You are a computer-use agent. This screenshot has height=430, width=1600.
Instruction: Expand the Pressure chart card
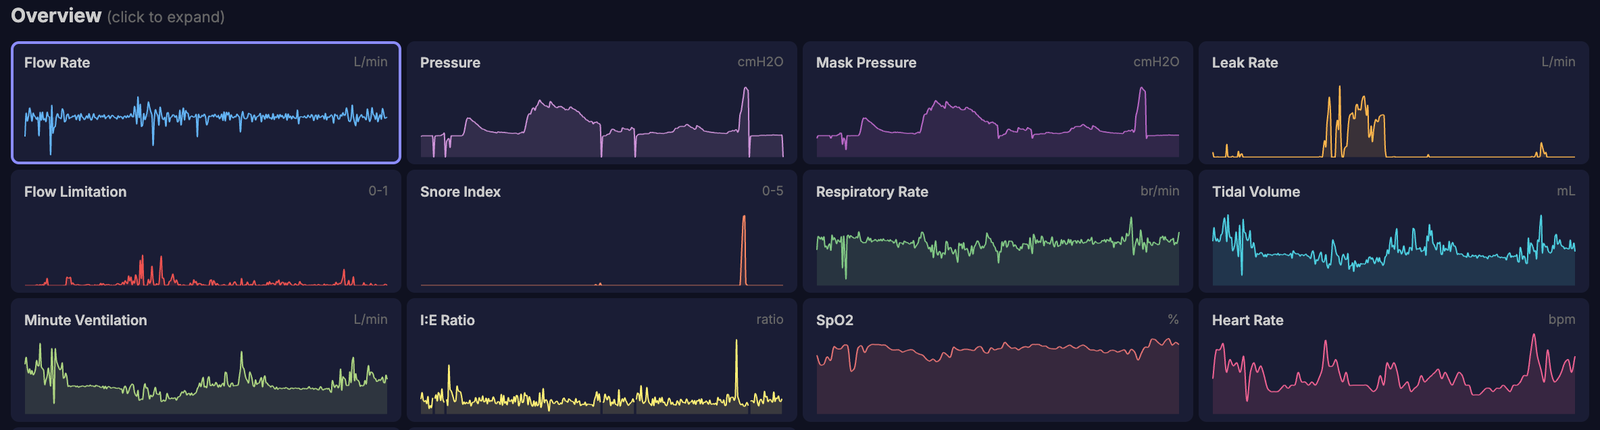tap(602, 102)
